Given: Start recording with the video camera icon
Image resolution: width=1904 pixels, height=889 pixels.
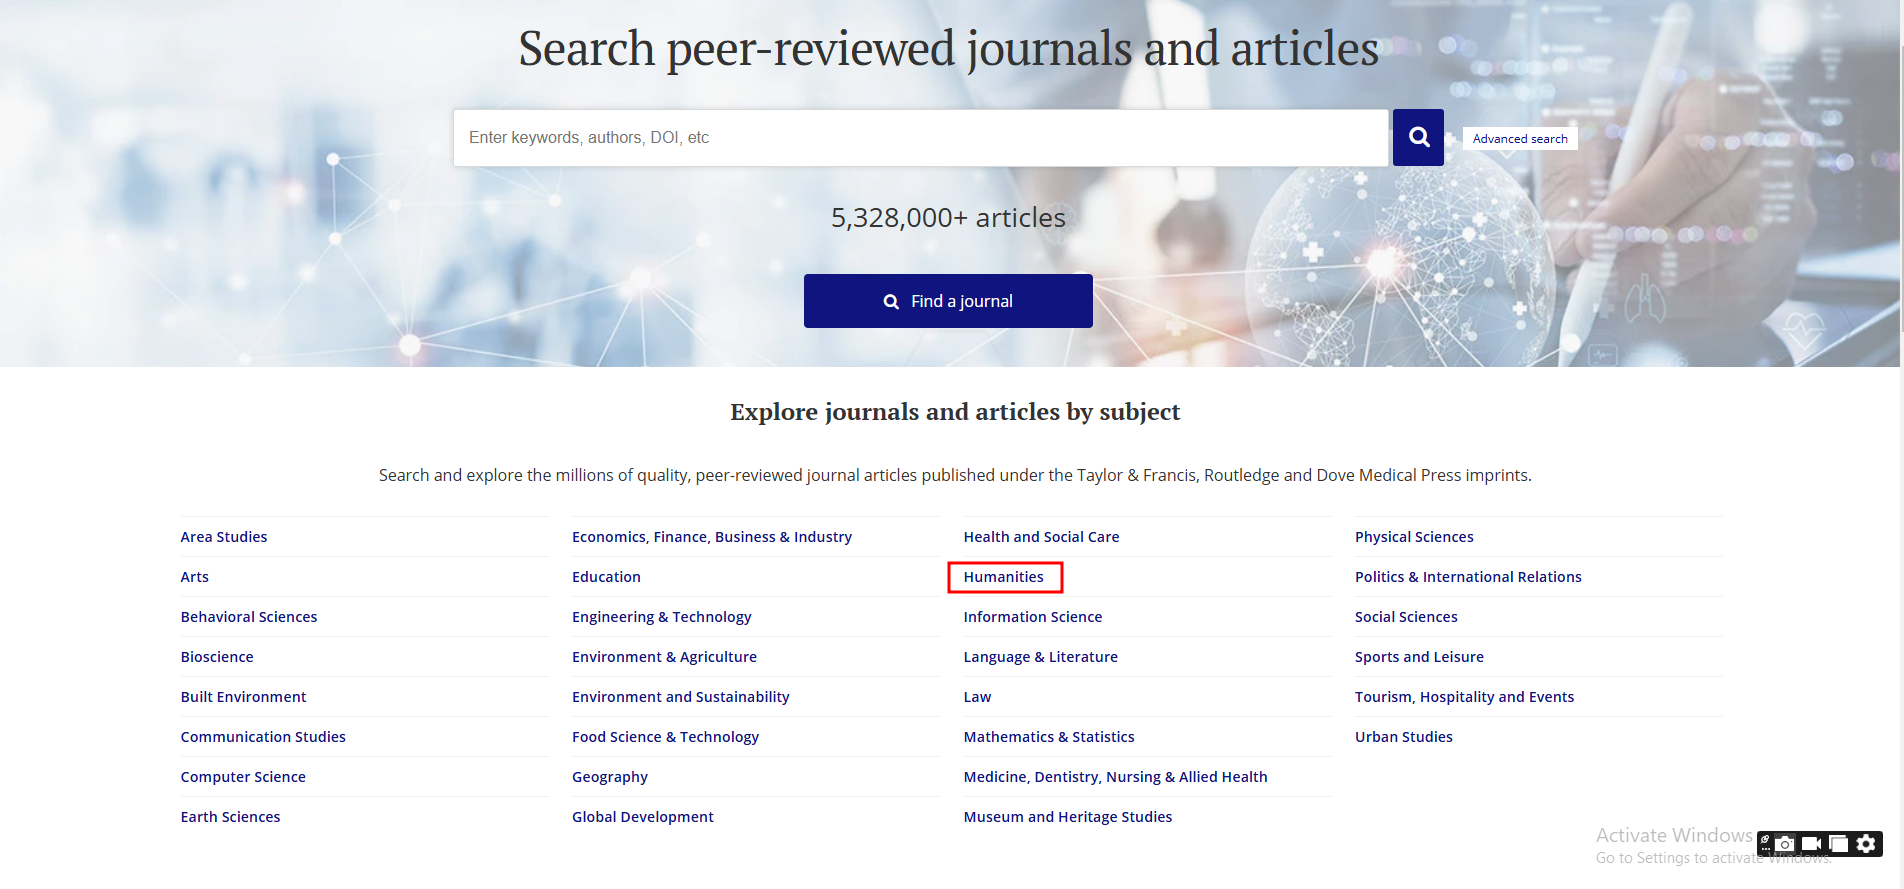Looking at the screenshot, I should click(1811, 844).
